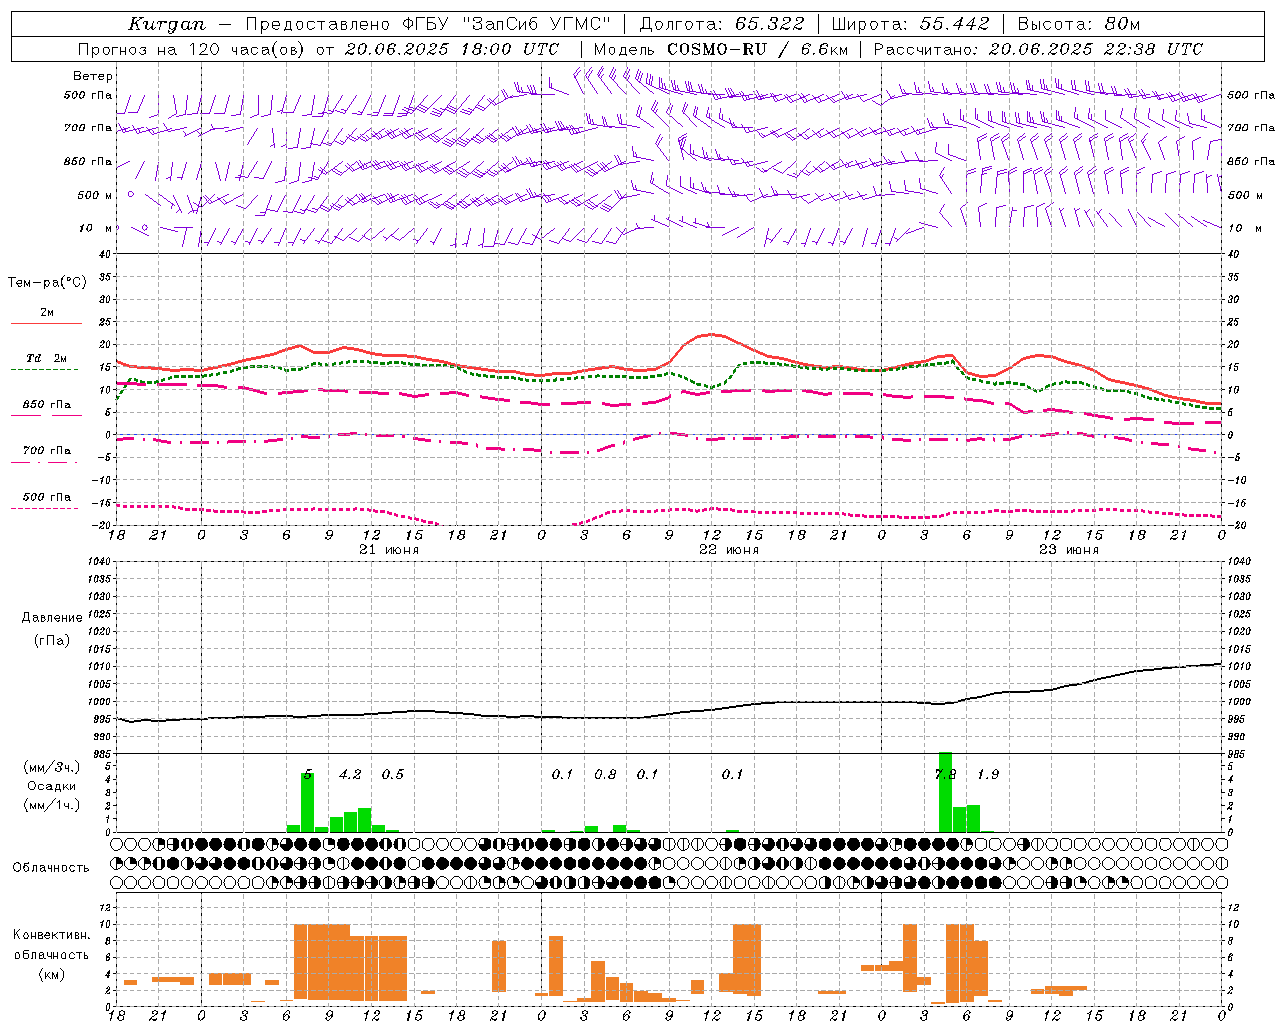Click the "Тем-ра(°C)" panel label
This screenshot has height=1024, width=1280.
(x=47, y=283)
